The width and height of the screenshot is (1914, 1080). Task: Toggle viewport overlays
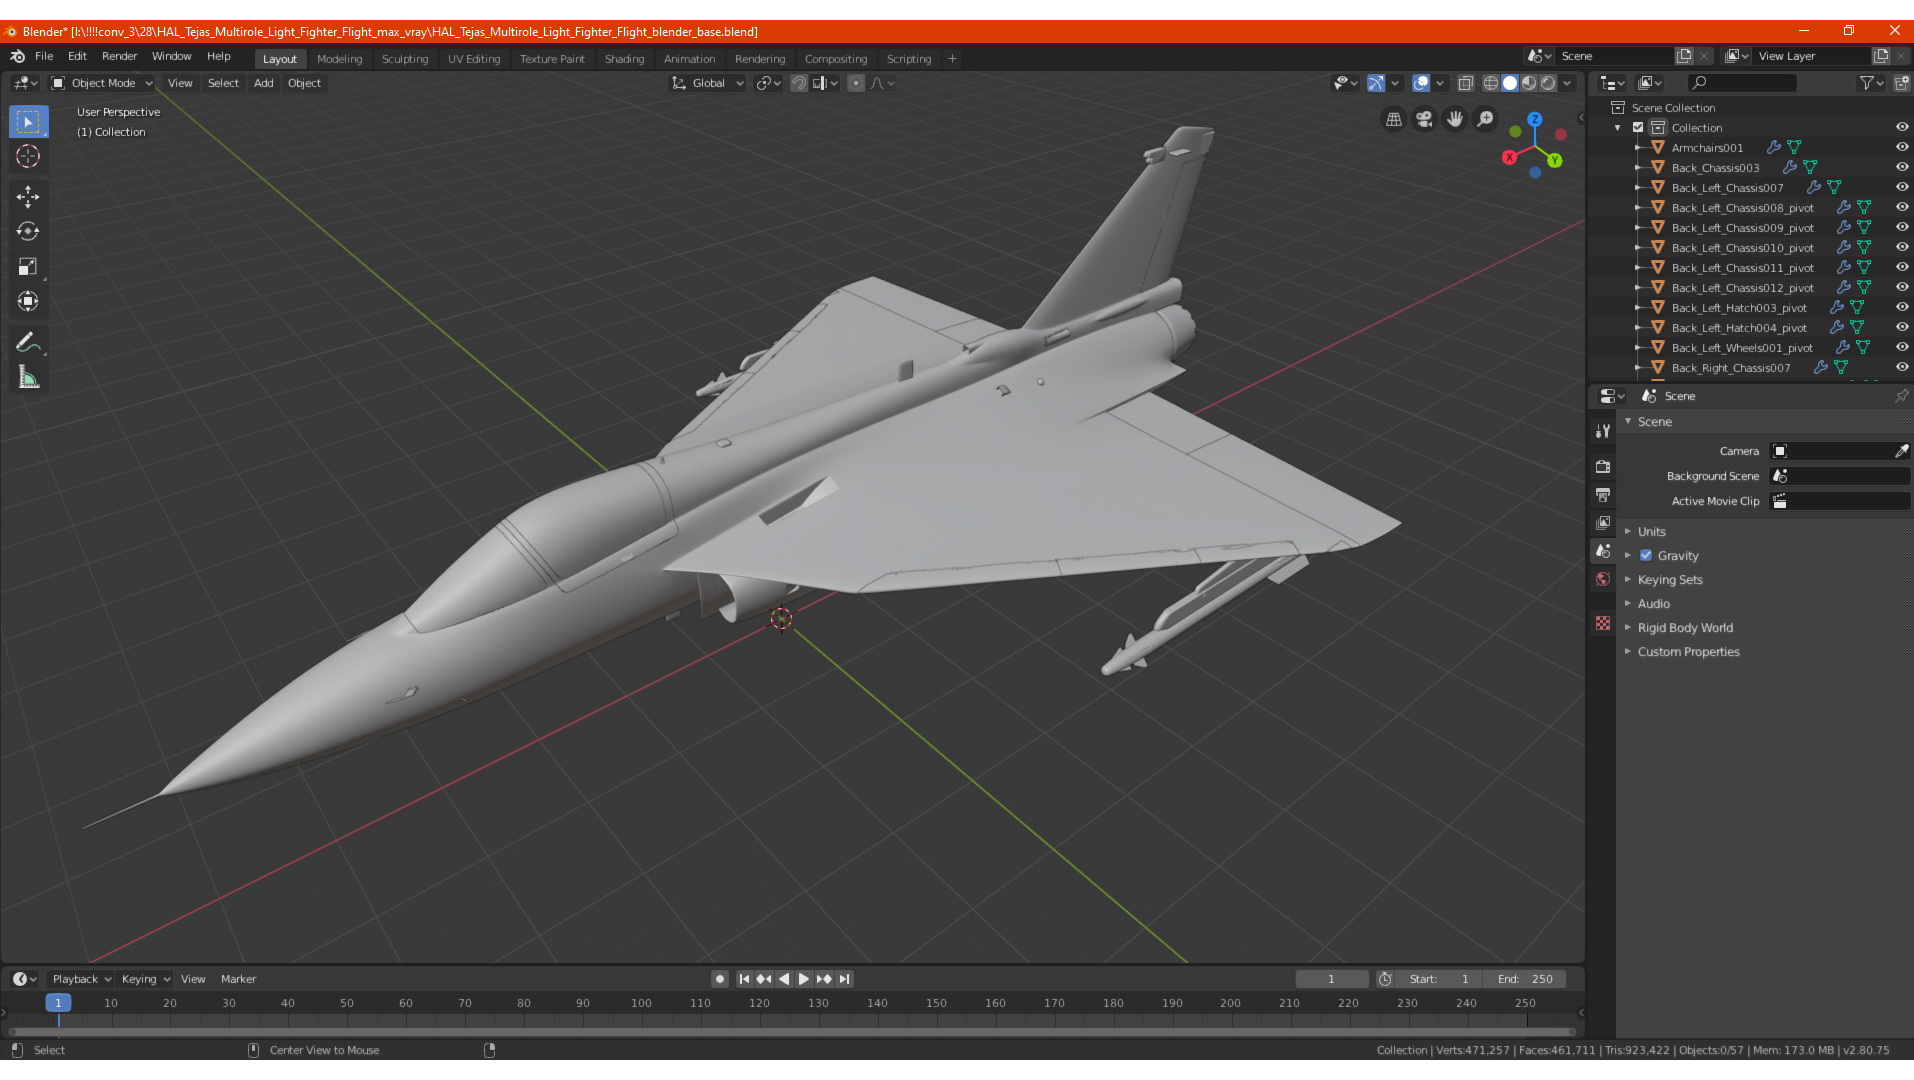click(x=1421, y=83)
